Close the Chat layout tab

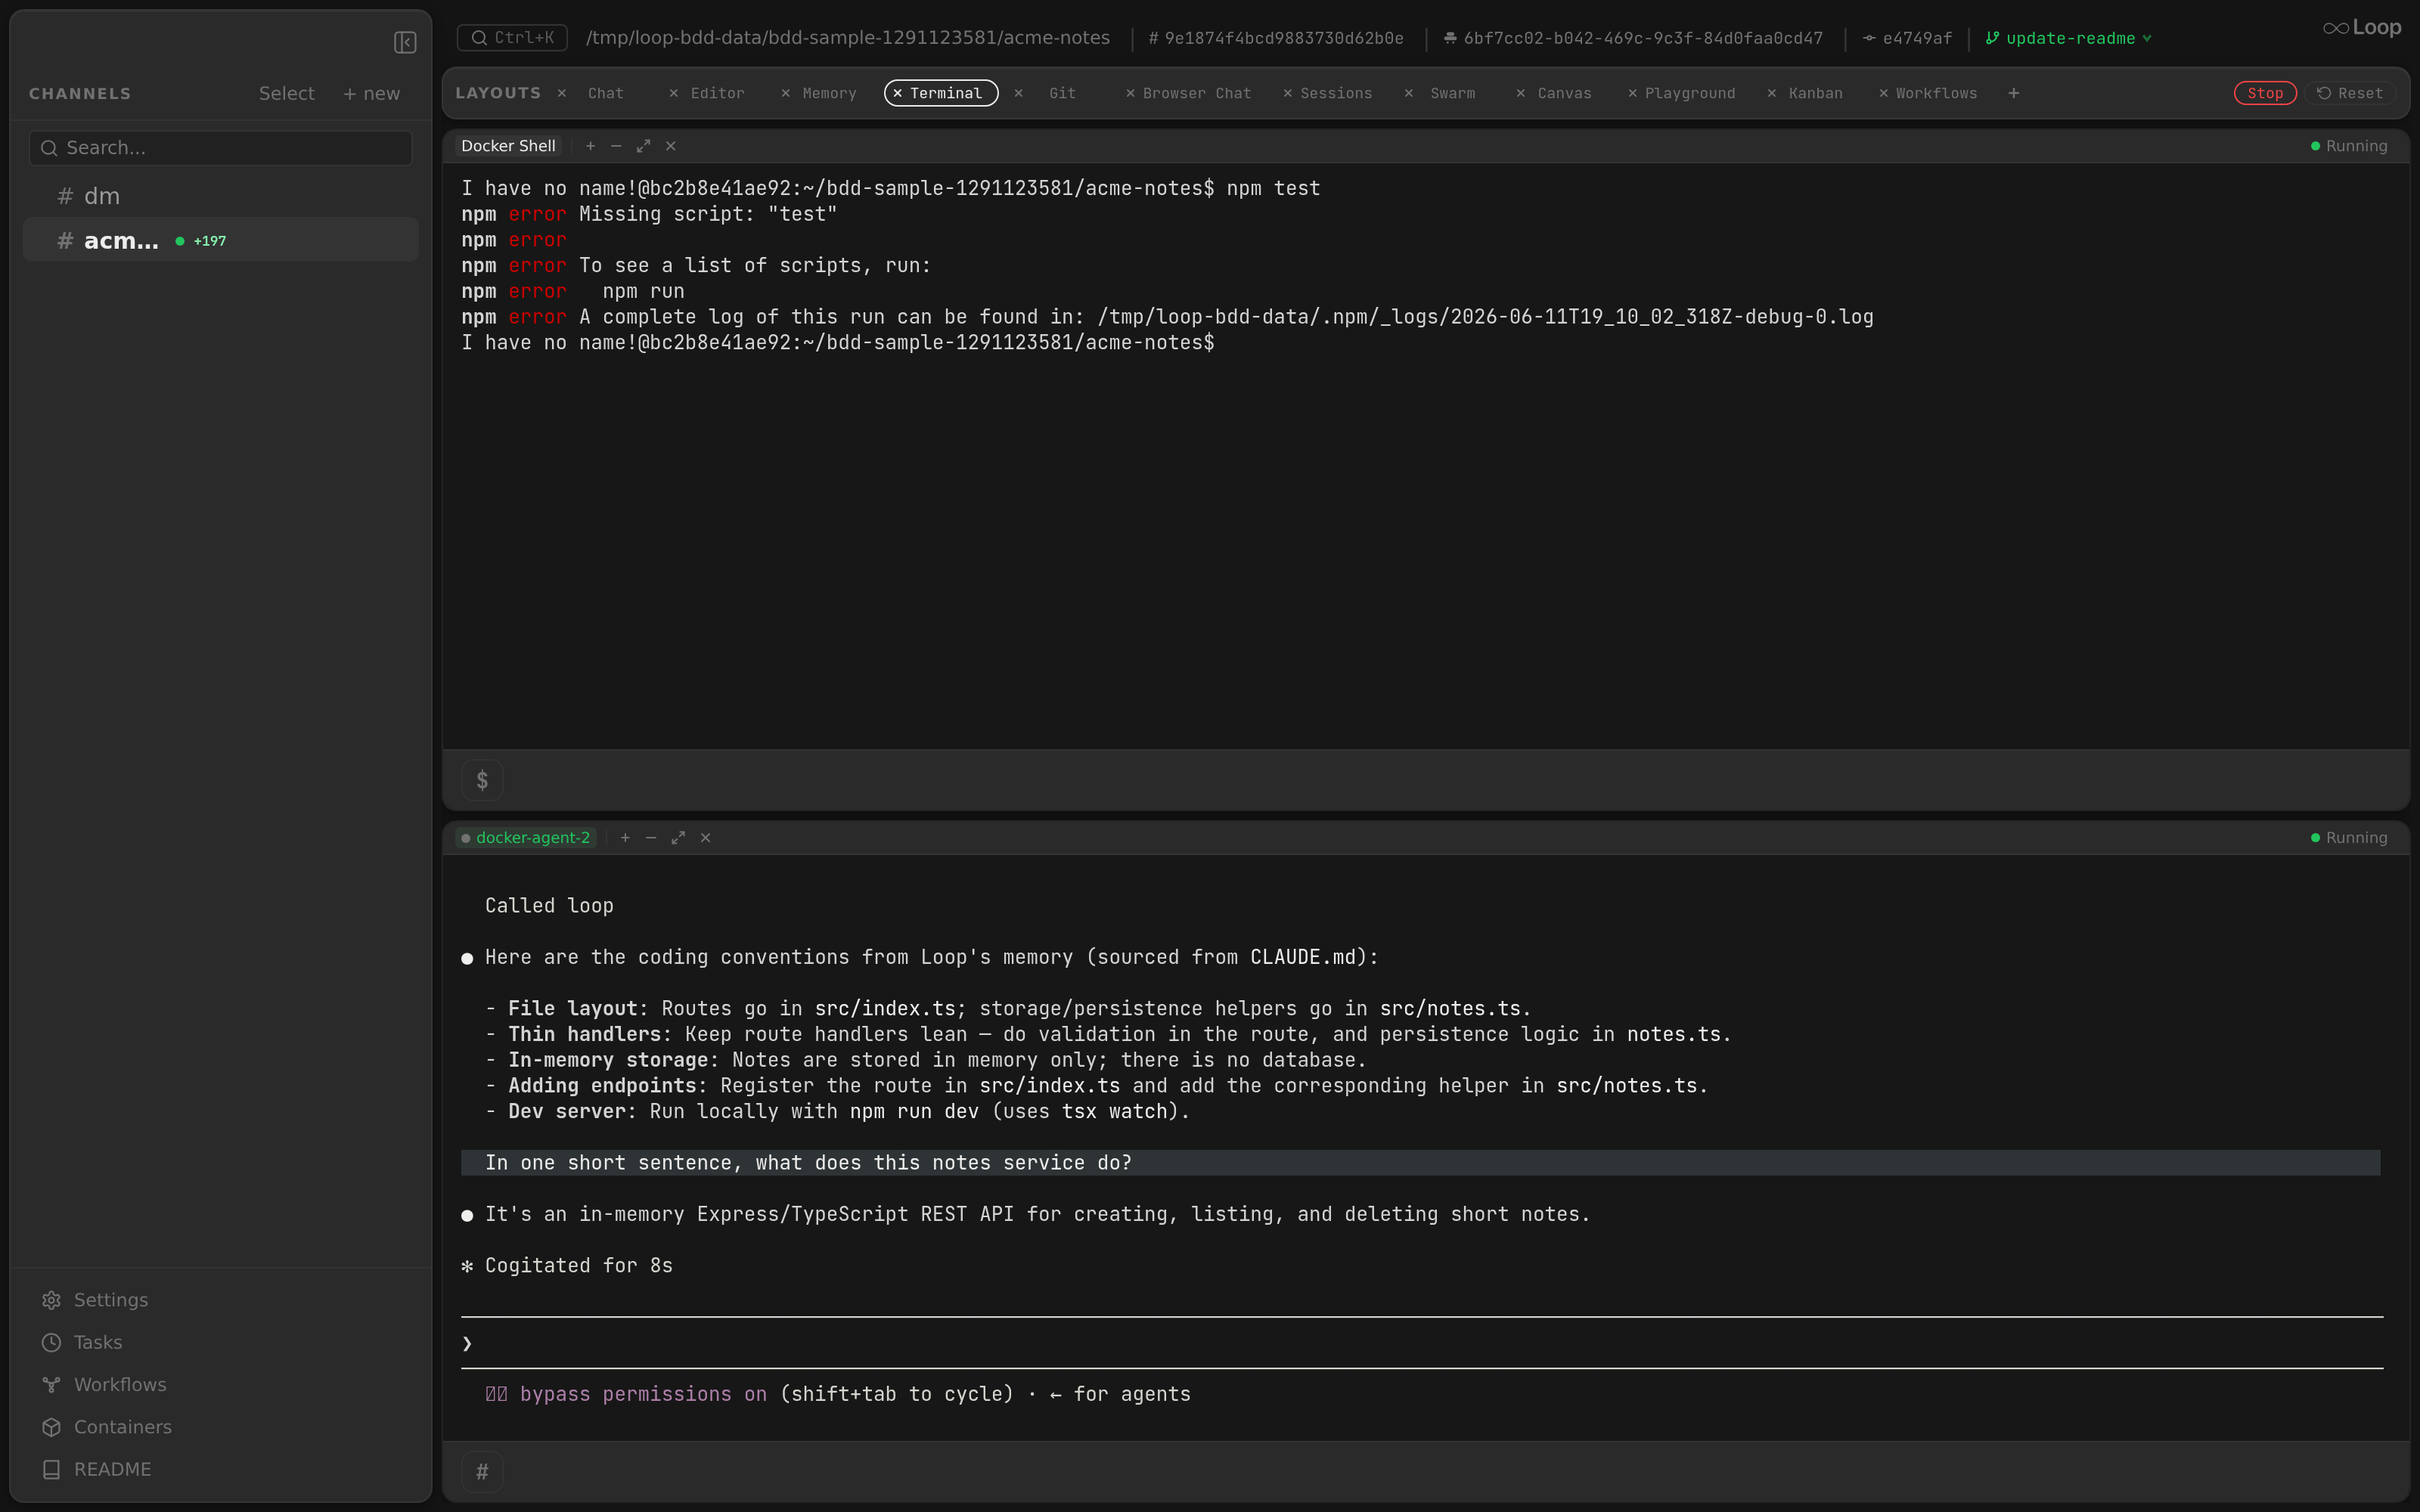coord(562,93)
